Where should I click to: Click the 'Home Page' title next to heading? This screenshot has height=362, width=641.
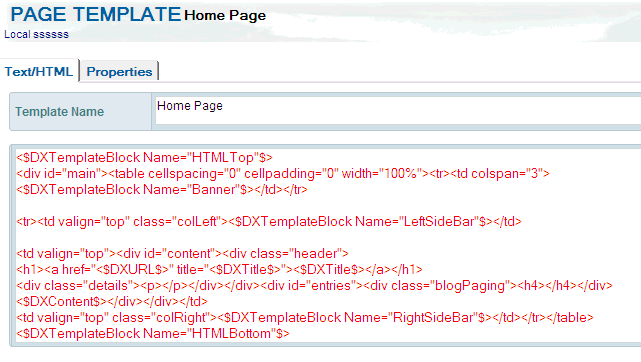[225, 16]
